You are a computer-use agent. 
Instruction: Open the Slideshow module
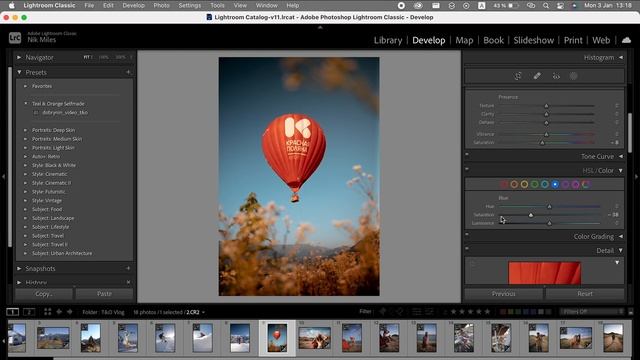tap(533, 40)
